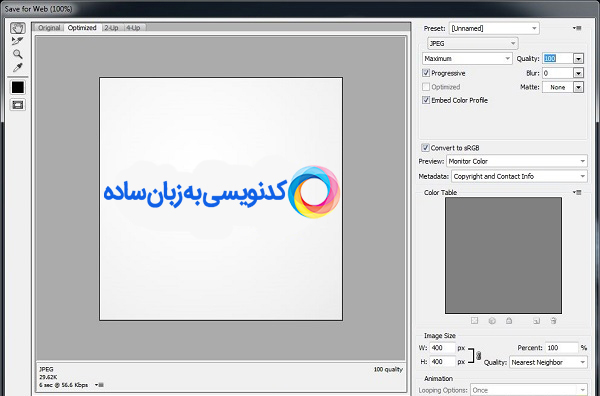Image resolution: width=600 pixels, height=396 pixels.
Task: Switch to the Optimized tab
Action: tap(82, 28)
